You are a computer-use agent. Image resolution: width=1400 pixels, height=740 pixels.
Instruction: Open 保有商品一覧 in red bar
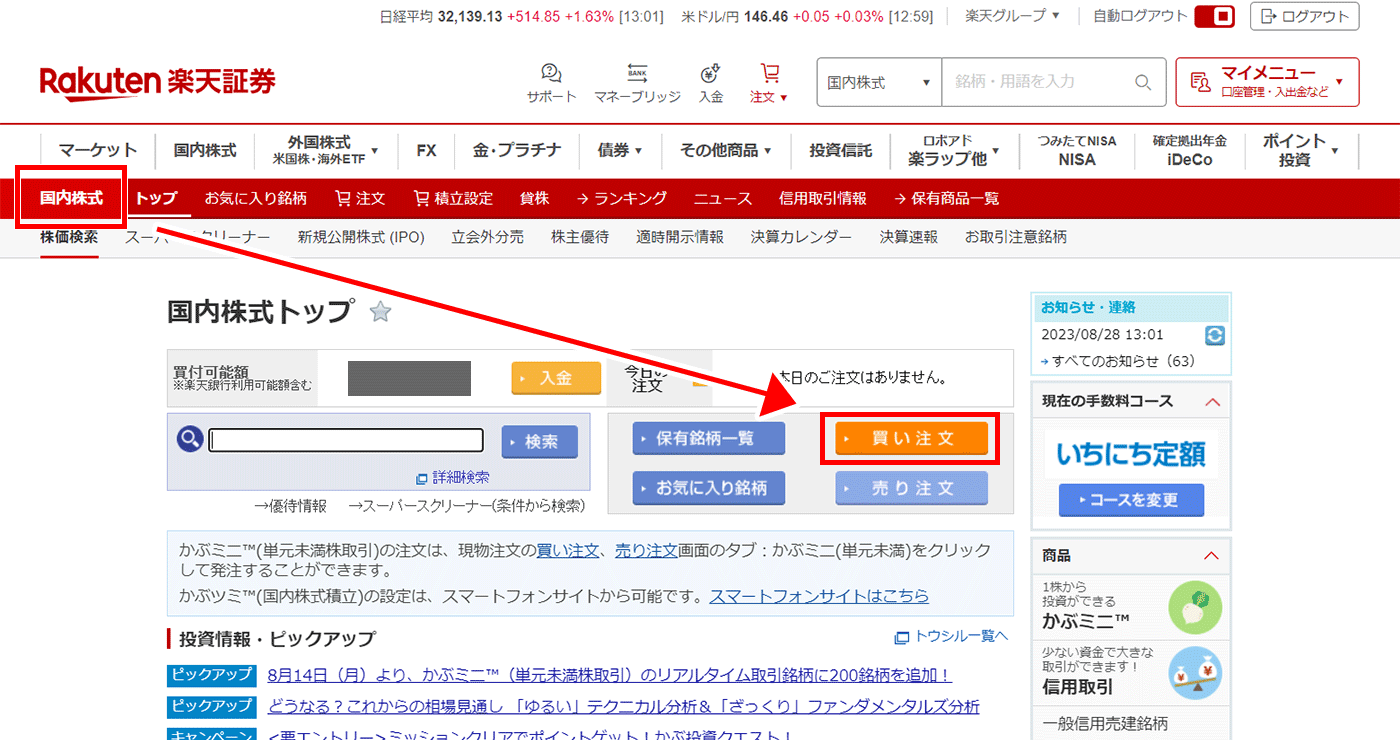pos(947,198)
